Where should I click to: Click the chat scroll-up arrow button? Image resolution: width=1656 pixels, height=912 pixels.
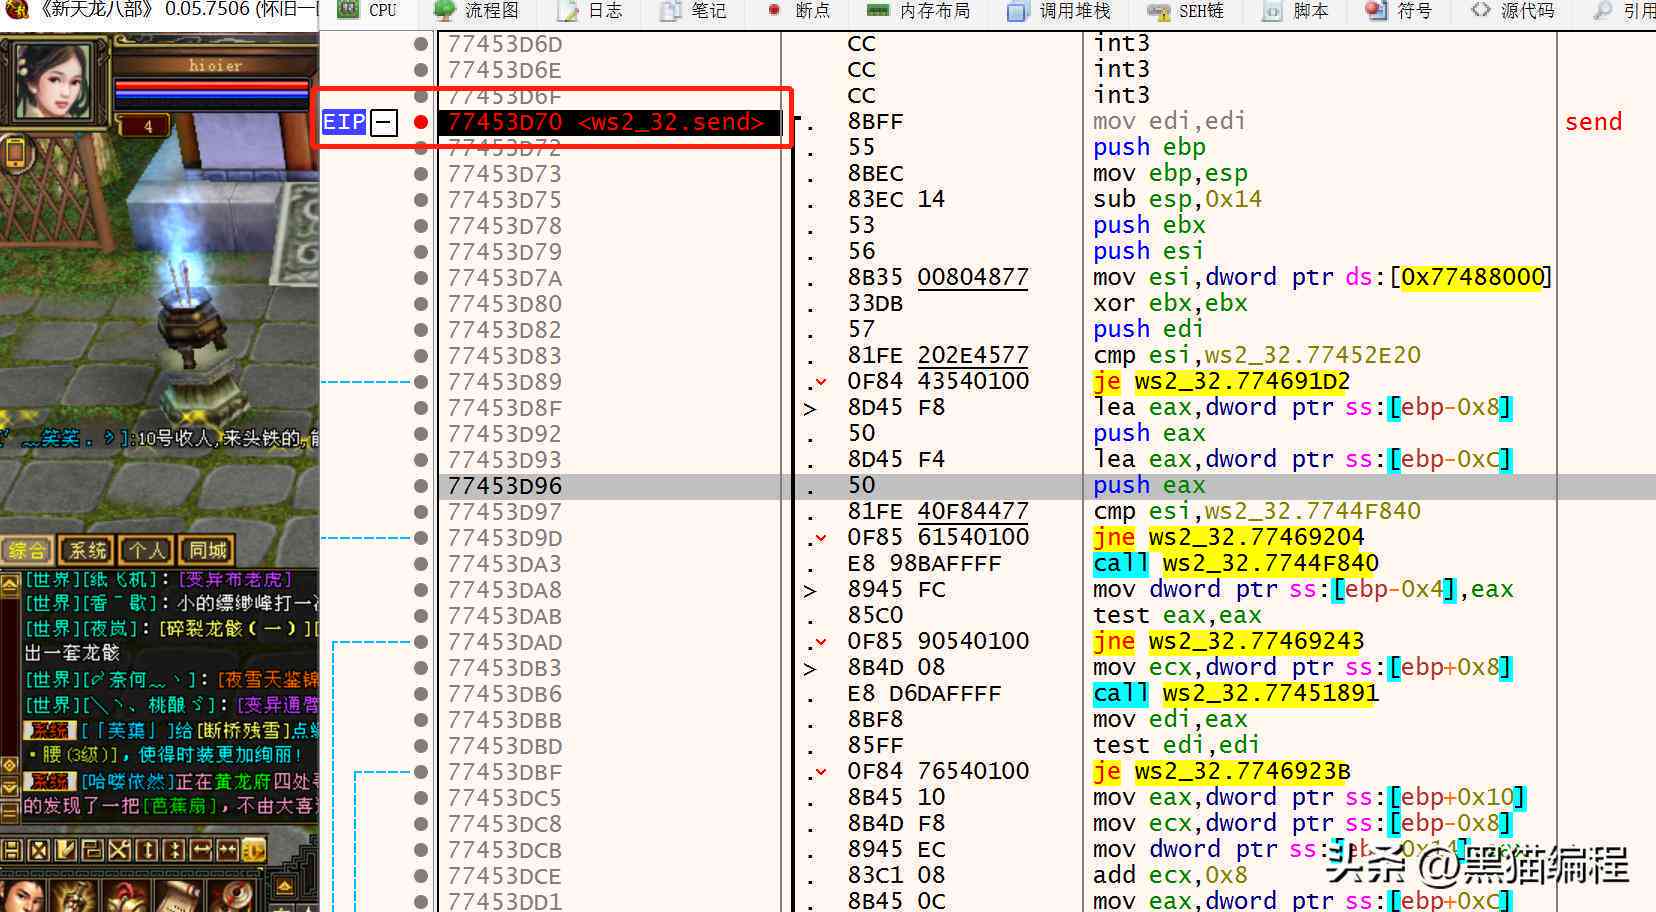coord(11,584)
